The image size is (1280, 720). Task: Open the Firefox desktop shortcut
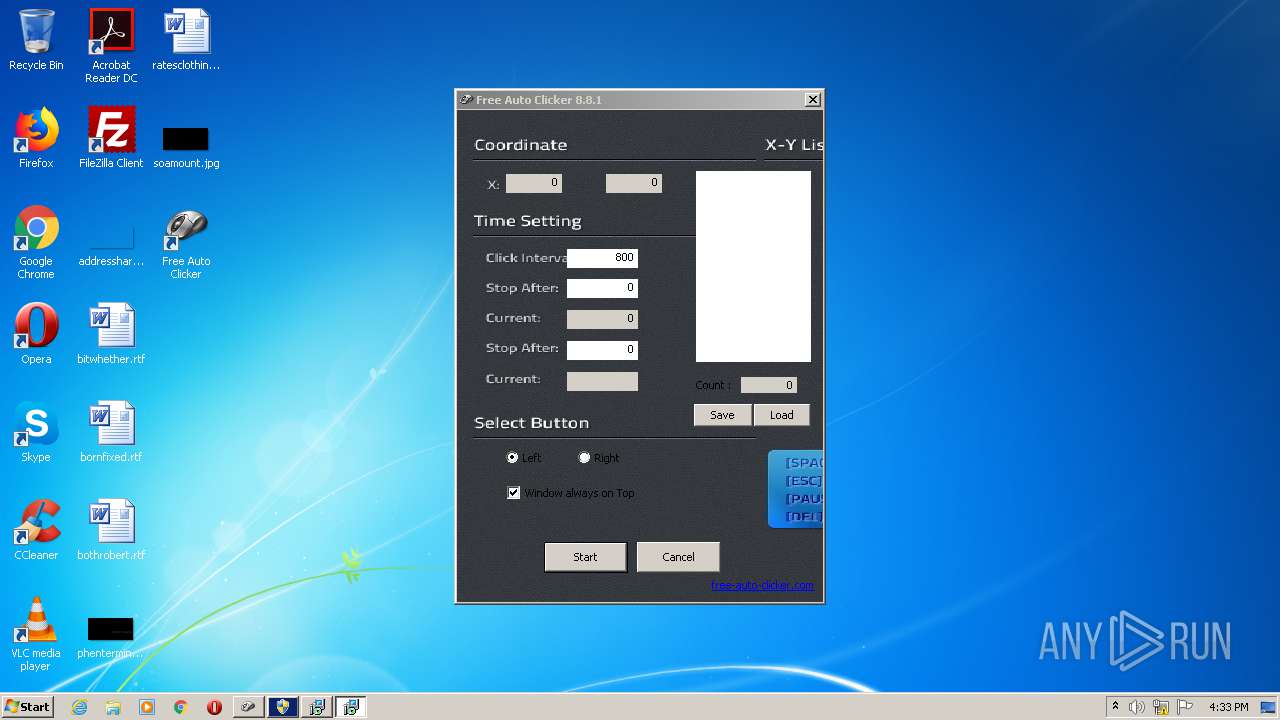[x=36, y=138]
